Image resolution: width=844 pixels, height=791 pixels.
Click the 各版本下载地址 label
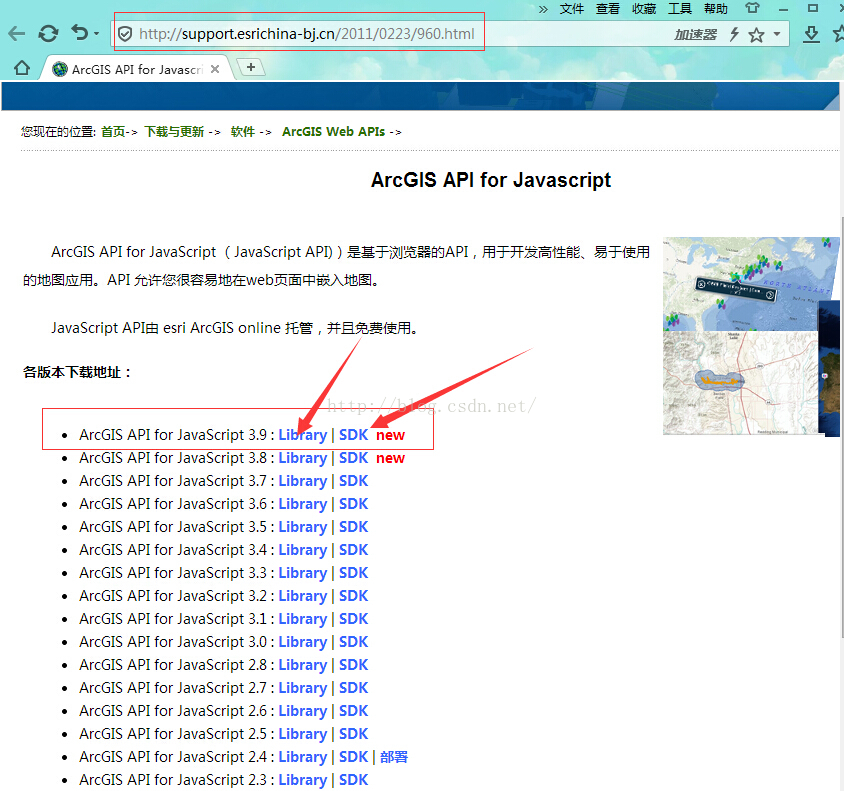click(77, 372)
